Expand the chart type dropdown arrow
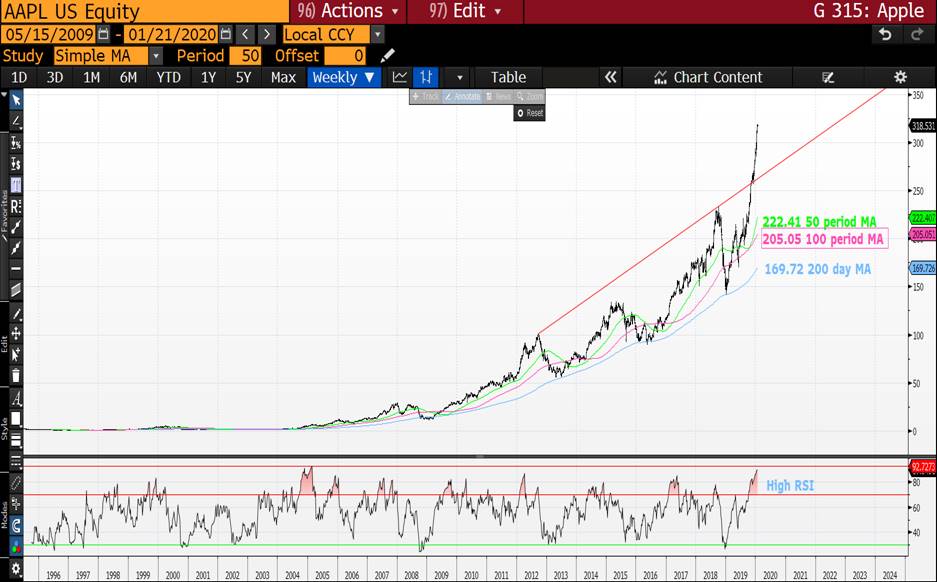The width and height of the screenshot is (937, 582). [460, 78]
